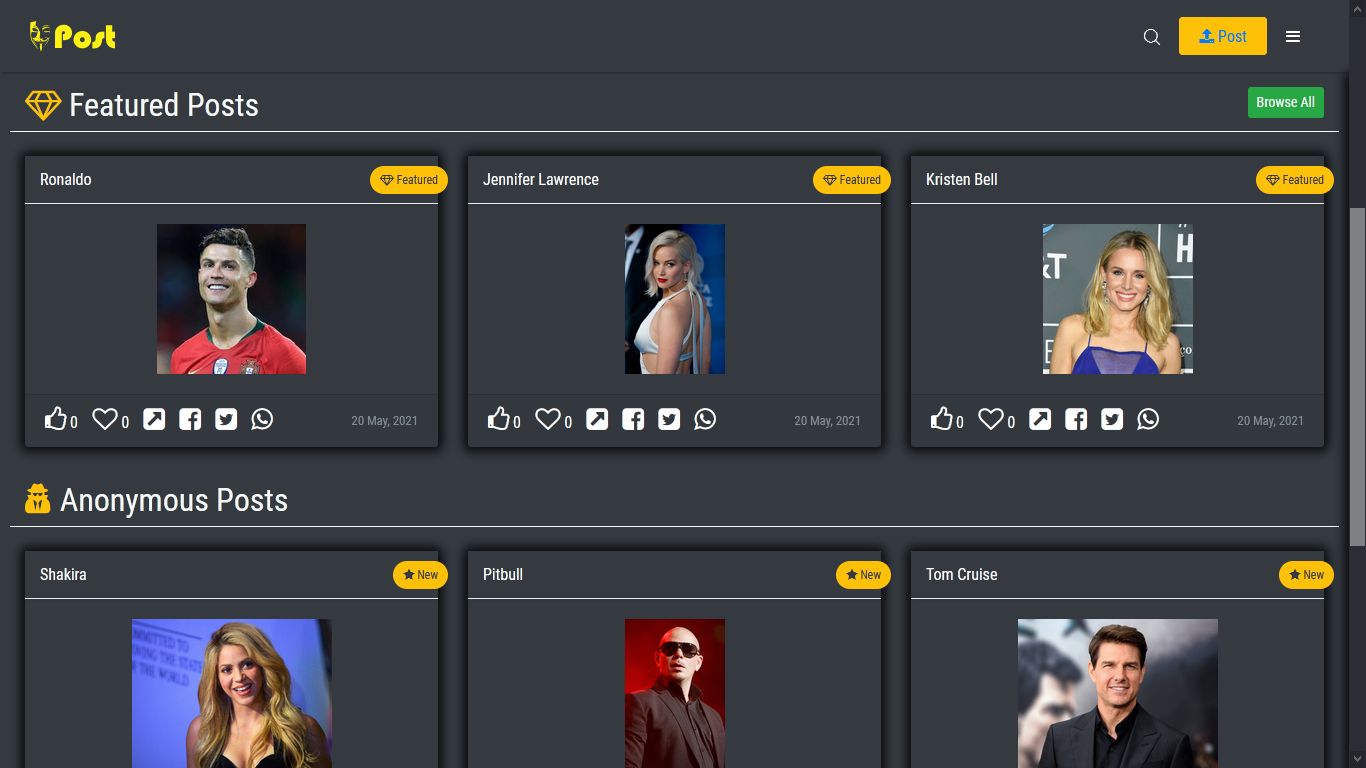Click the Browse All button
Viewport: 1366px width, 768px height.
tap(1285, 102)
